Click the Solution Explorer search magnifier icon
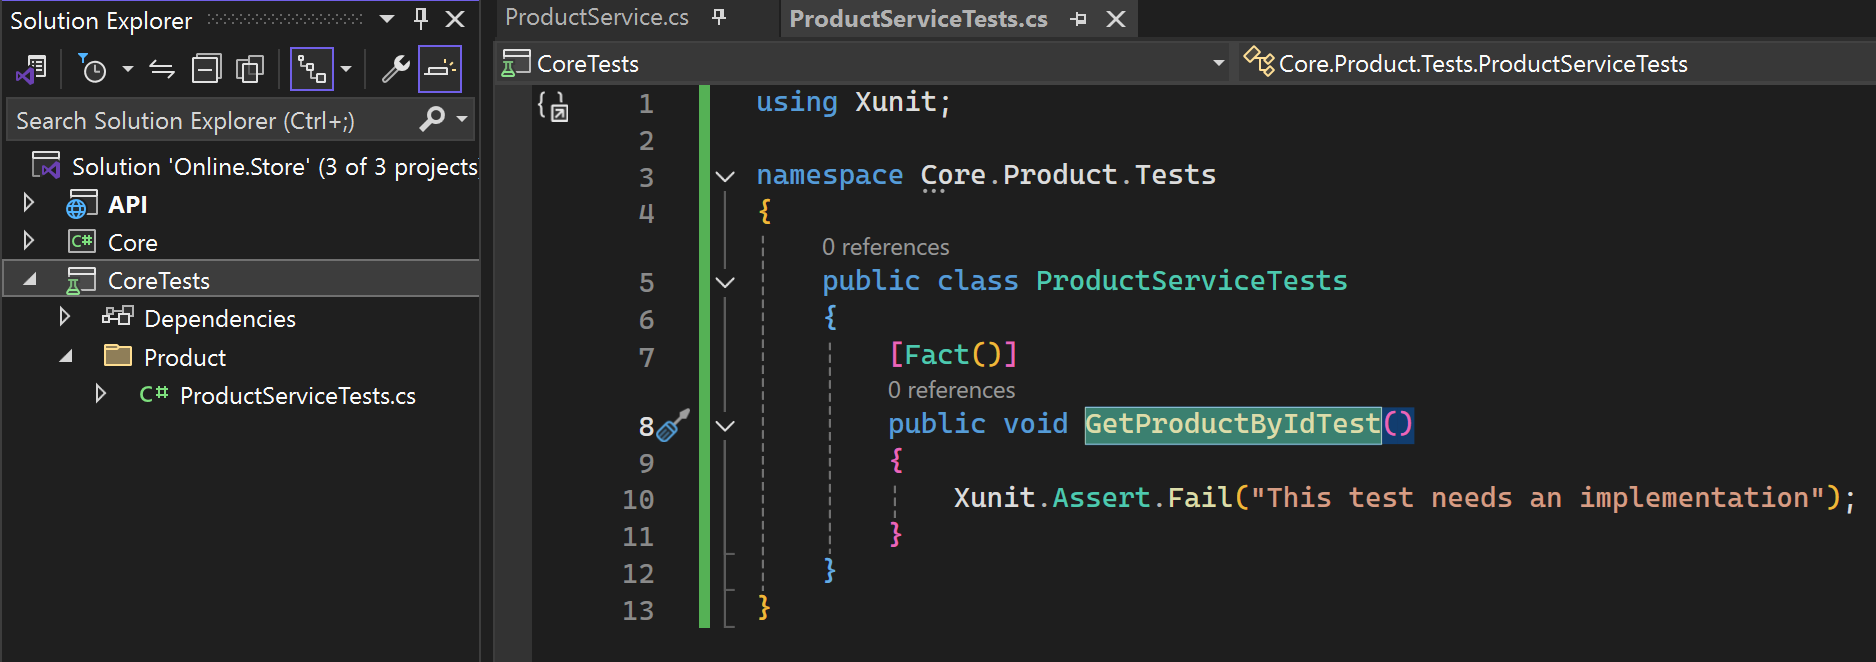Image resolution: width=1876 pixels, height=662 pixels. point(432,119)
